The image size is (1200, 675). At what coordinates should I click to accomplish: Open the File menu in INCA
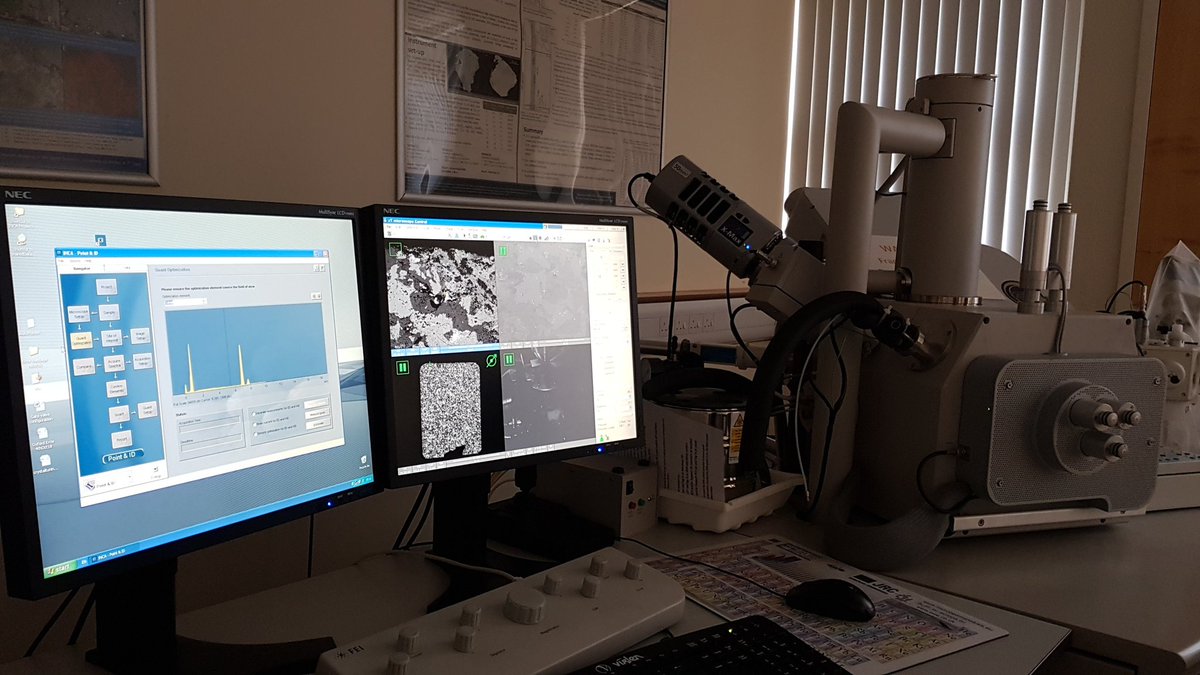[x=60, y=260]
